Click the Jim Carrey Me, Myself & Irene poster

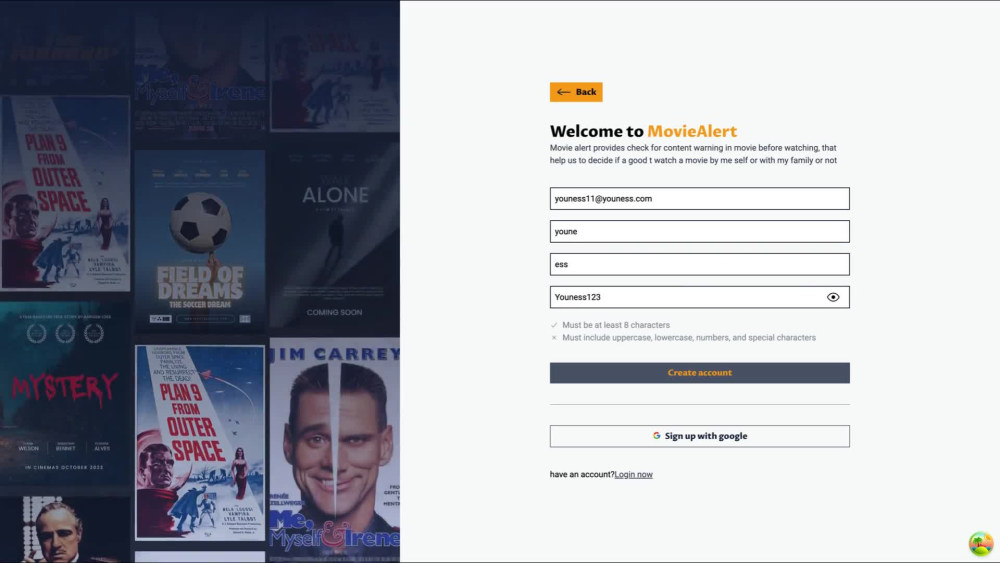[334, 450]
